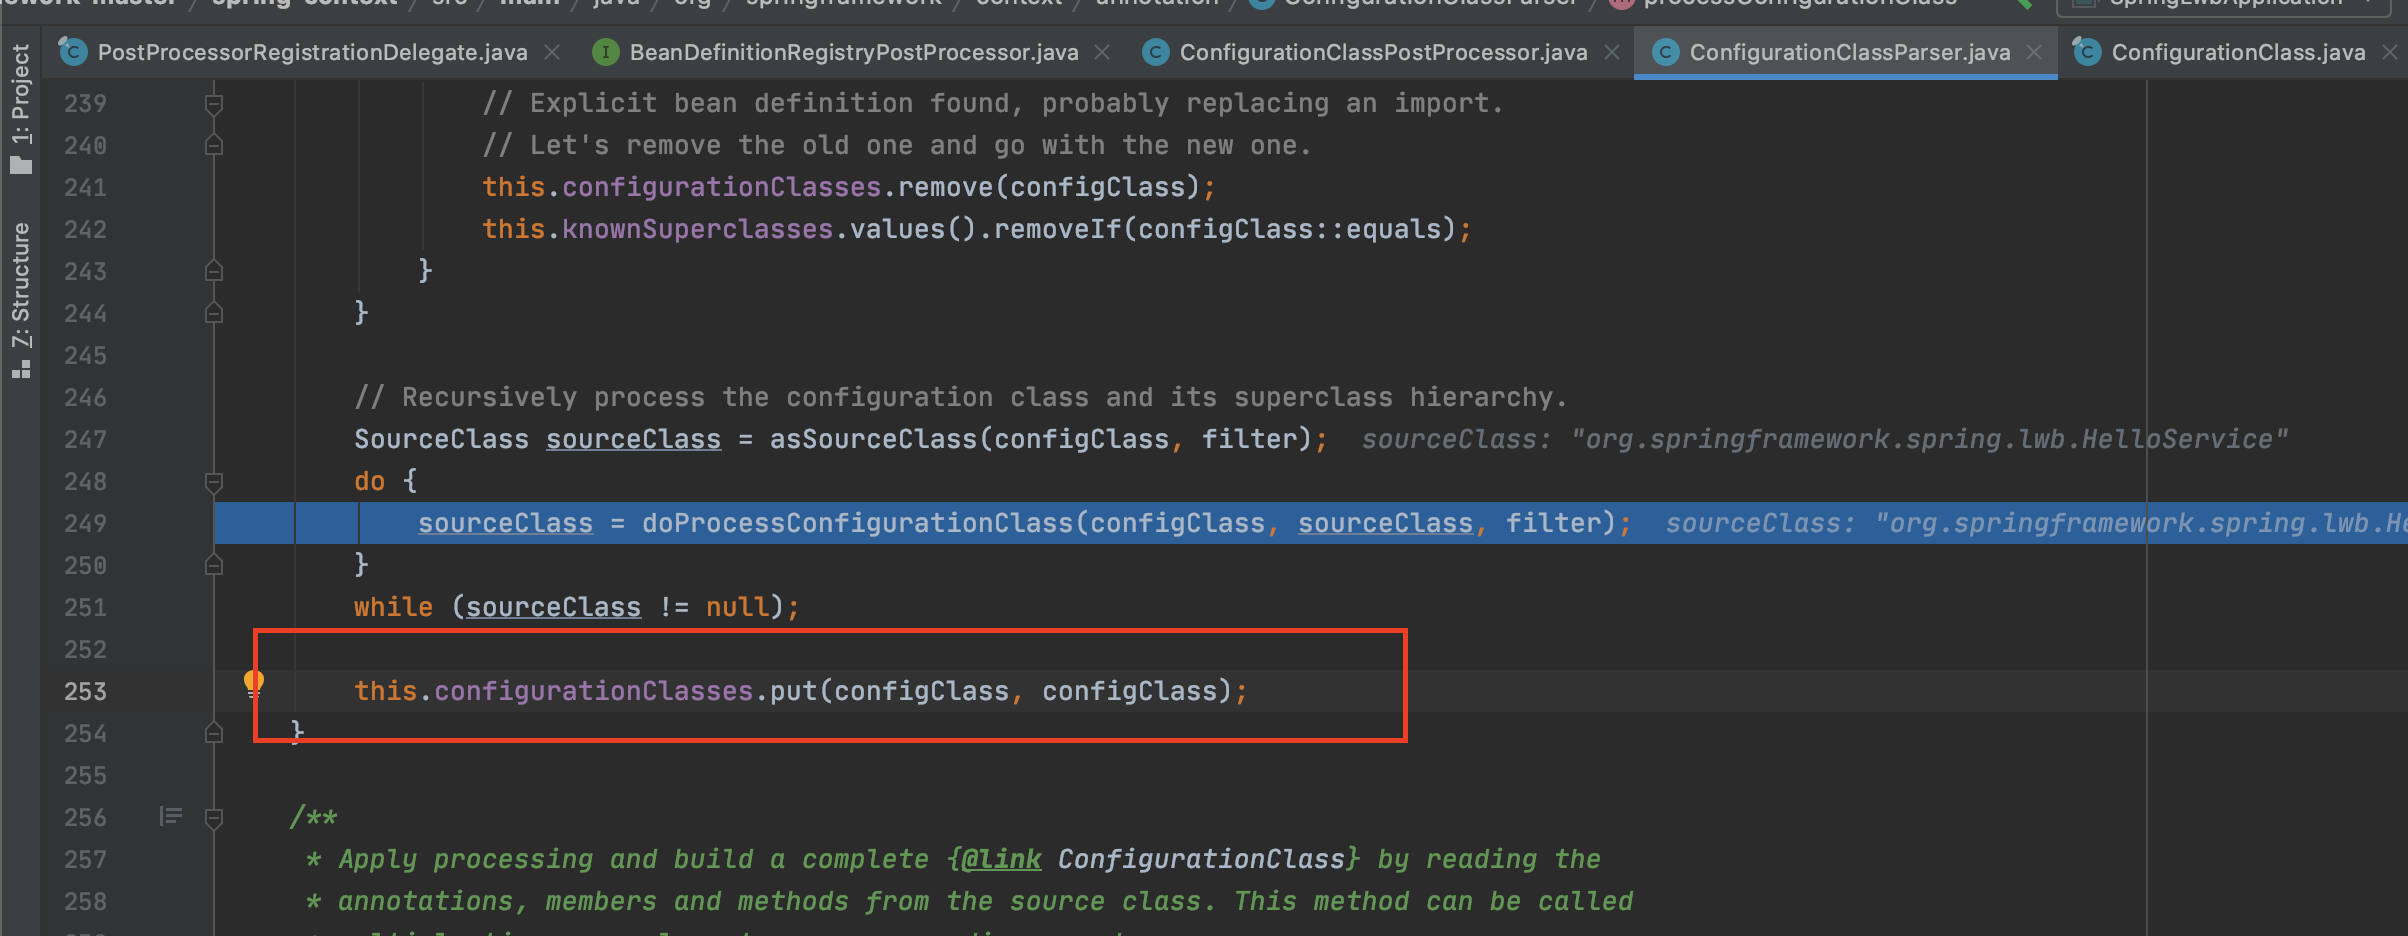Collapse fold marker at line 250

tap(213, 565)
